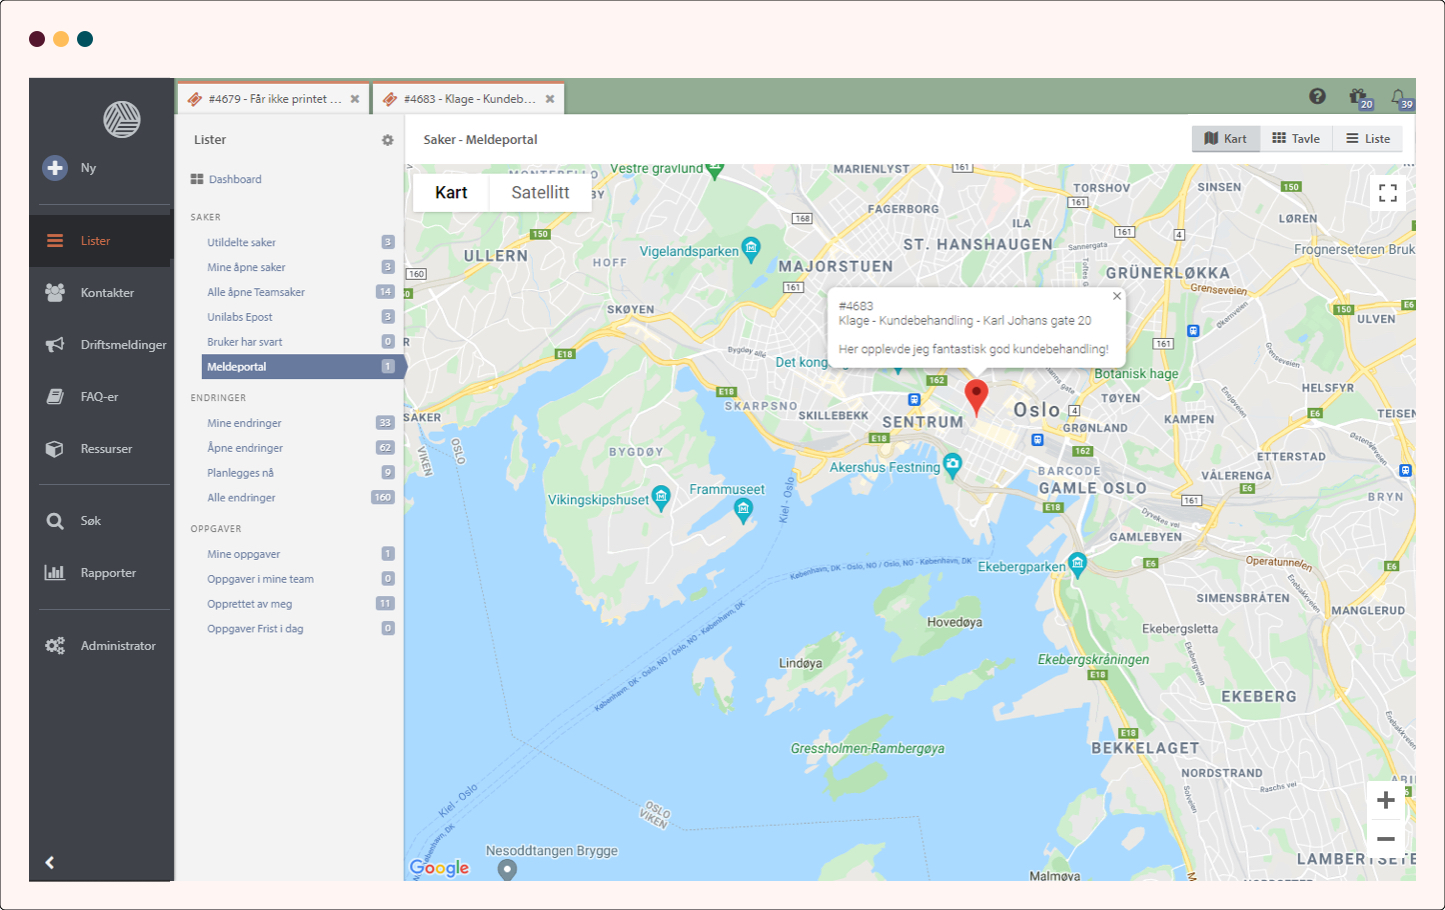Open the Administrator menu

click(117, 646)
